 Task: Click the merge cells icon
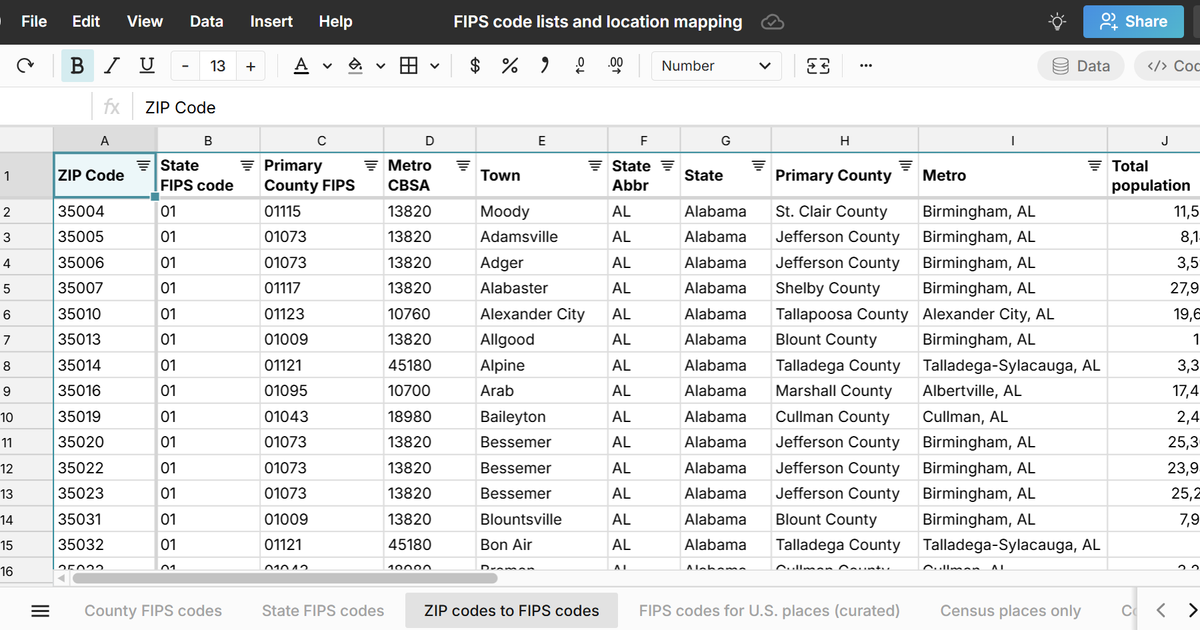818,66
